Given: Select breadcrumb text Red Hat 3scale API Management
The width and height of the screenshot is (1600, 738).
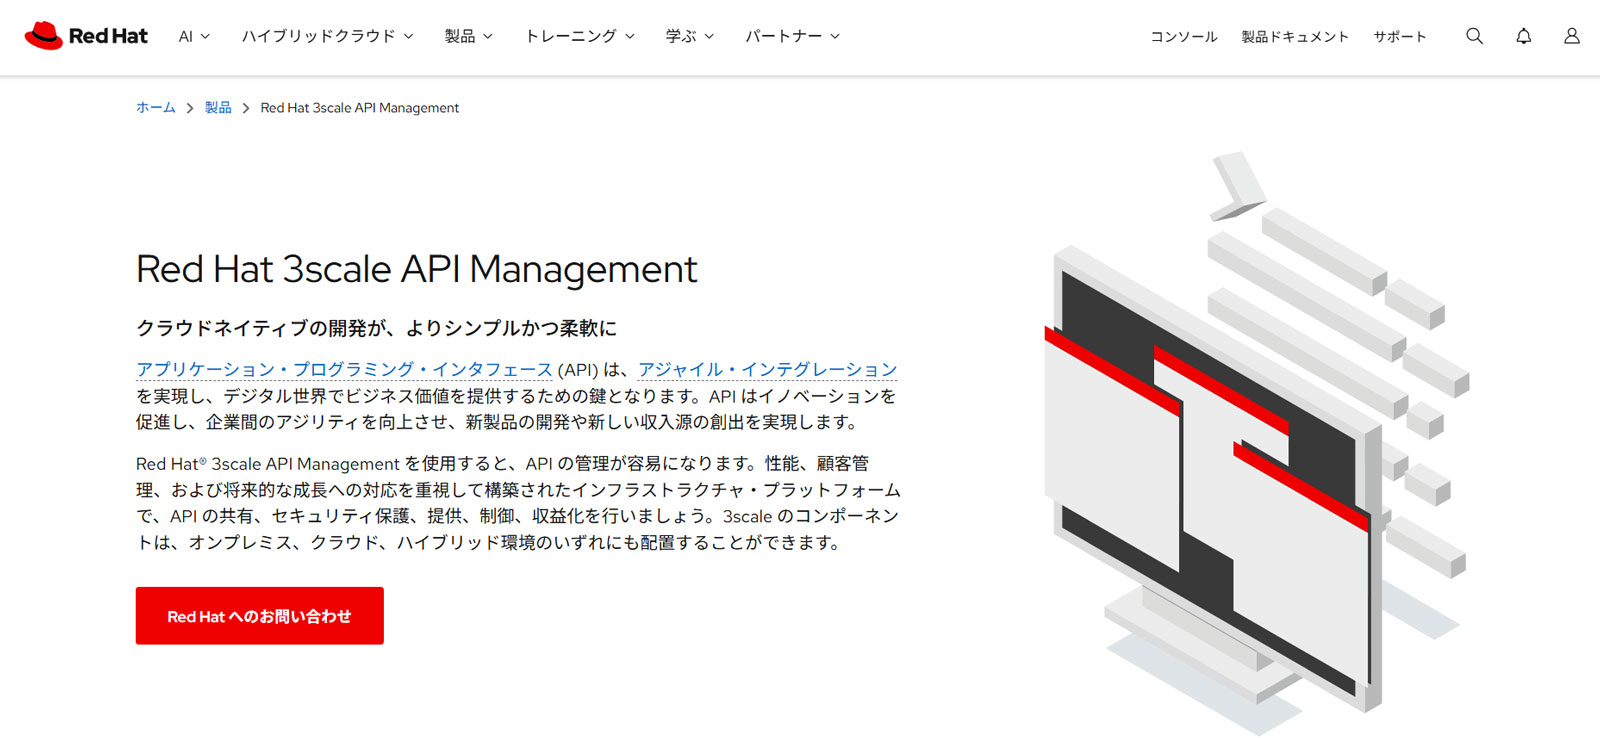Looking at the screenshot, I should click(x=360, y=108).
